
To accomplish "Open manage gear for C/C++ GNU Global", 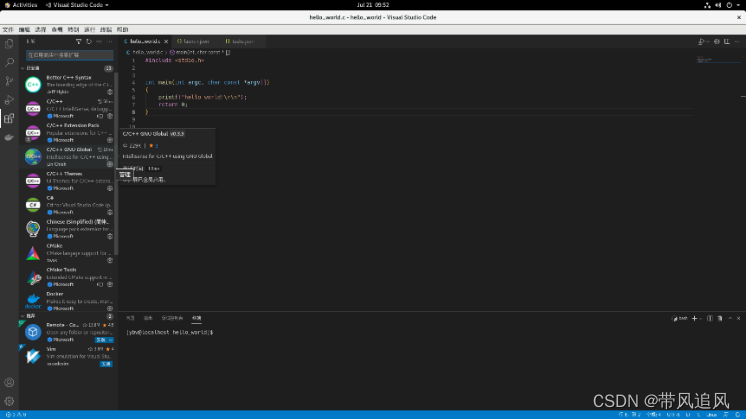I will [x=110, y=164].
